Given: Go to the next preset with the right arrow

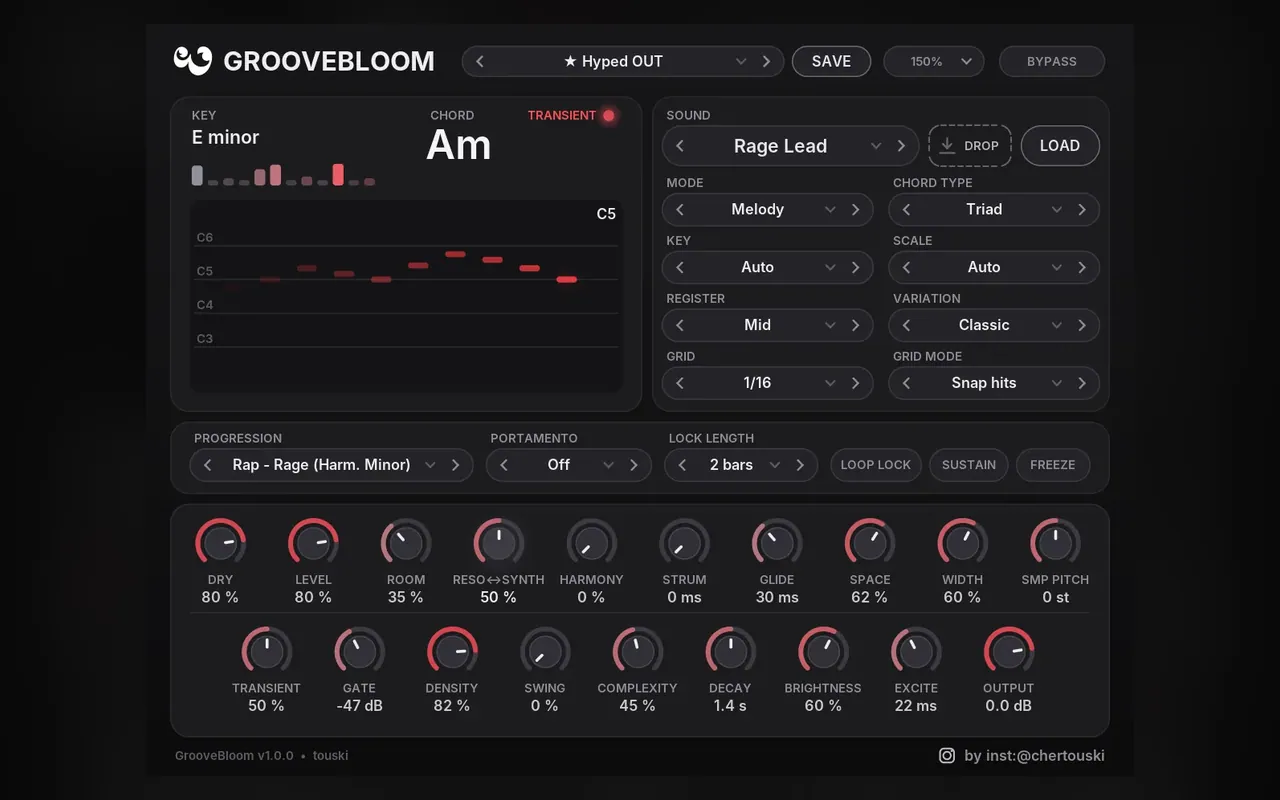Looking at the screenshot, I should (767, 61).
